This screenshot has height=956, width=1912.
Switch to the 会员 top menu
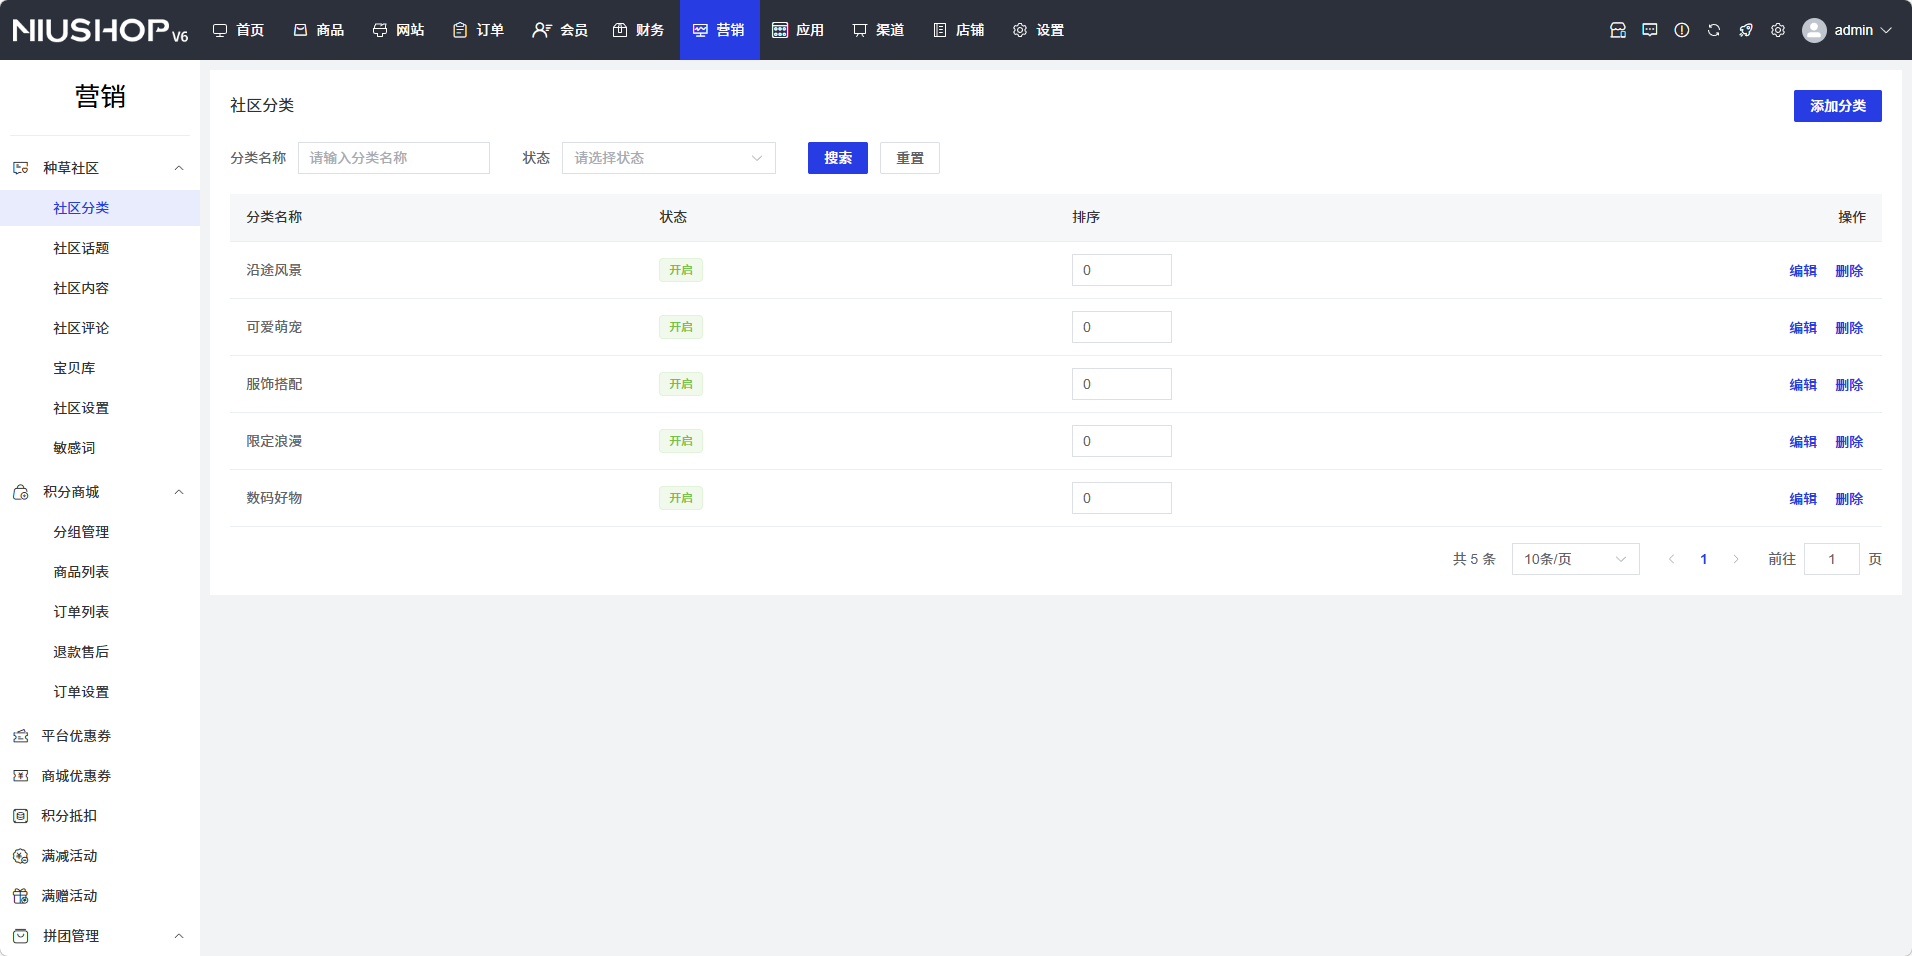pyautogui.click(x=560, y=30)
